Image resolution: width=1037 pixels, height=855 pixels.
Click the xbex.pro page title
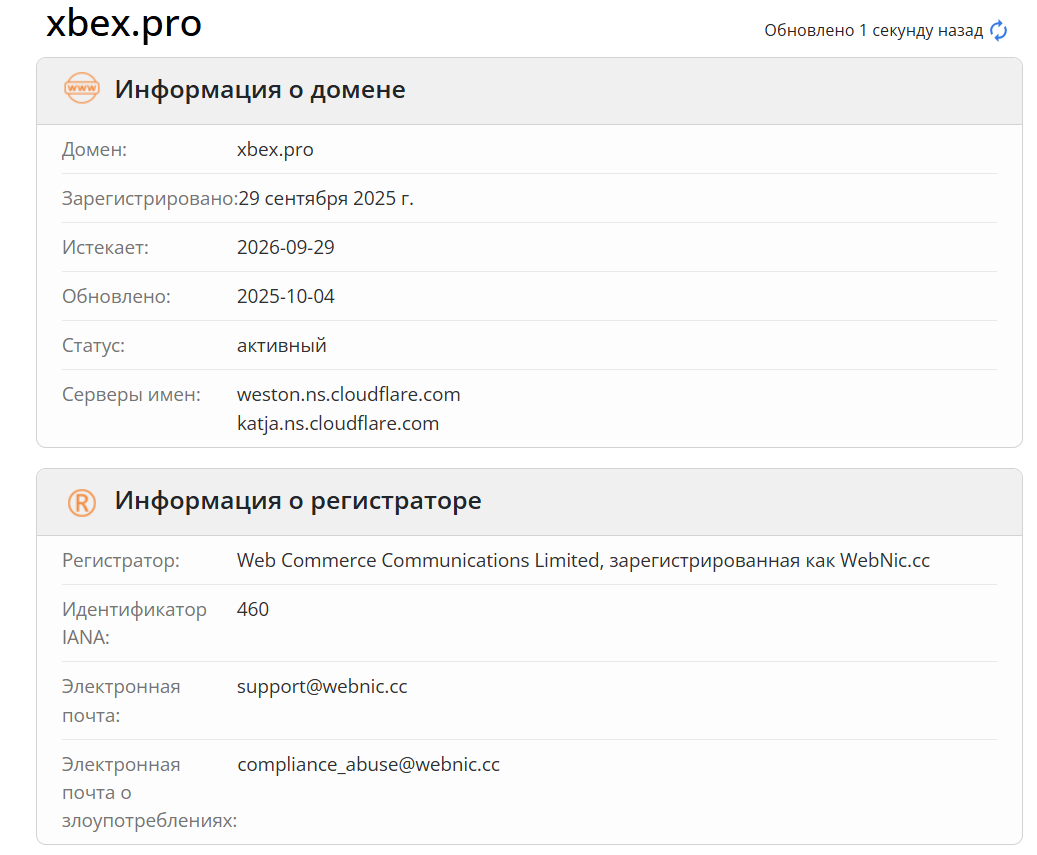(x=122, y=24)
